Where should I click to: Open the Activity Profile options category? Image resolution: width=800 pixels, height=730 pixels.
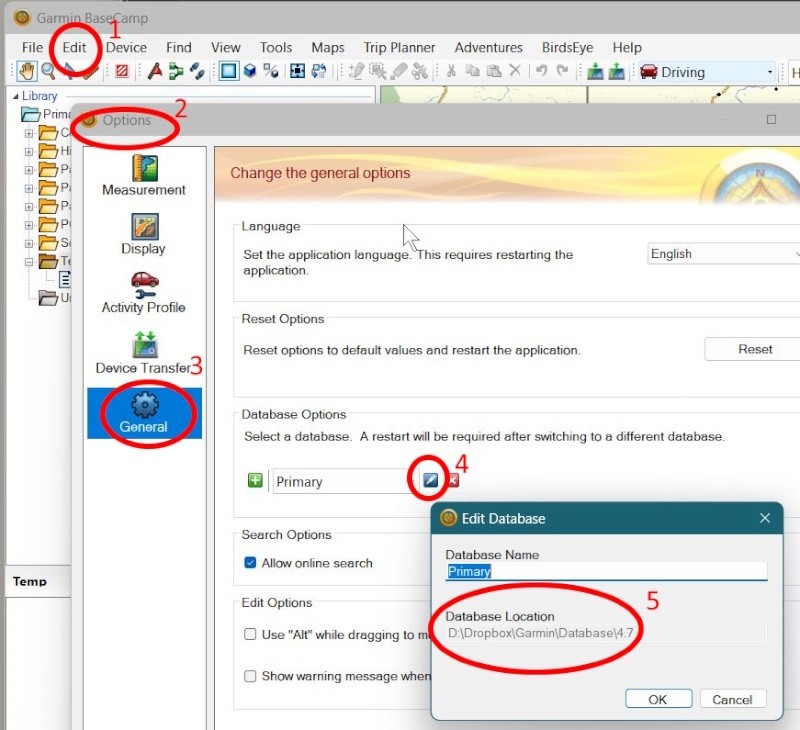click(x=144, y=293)
